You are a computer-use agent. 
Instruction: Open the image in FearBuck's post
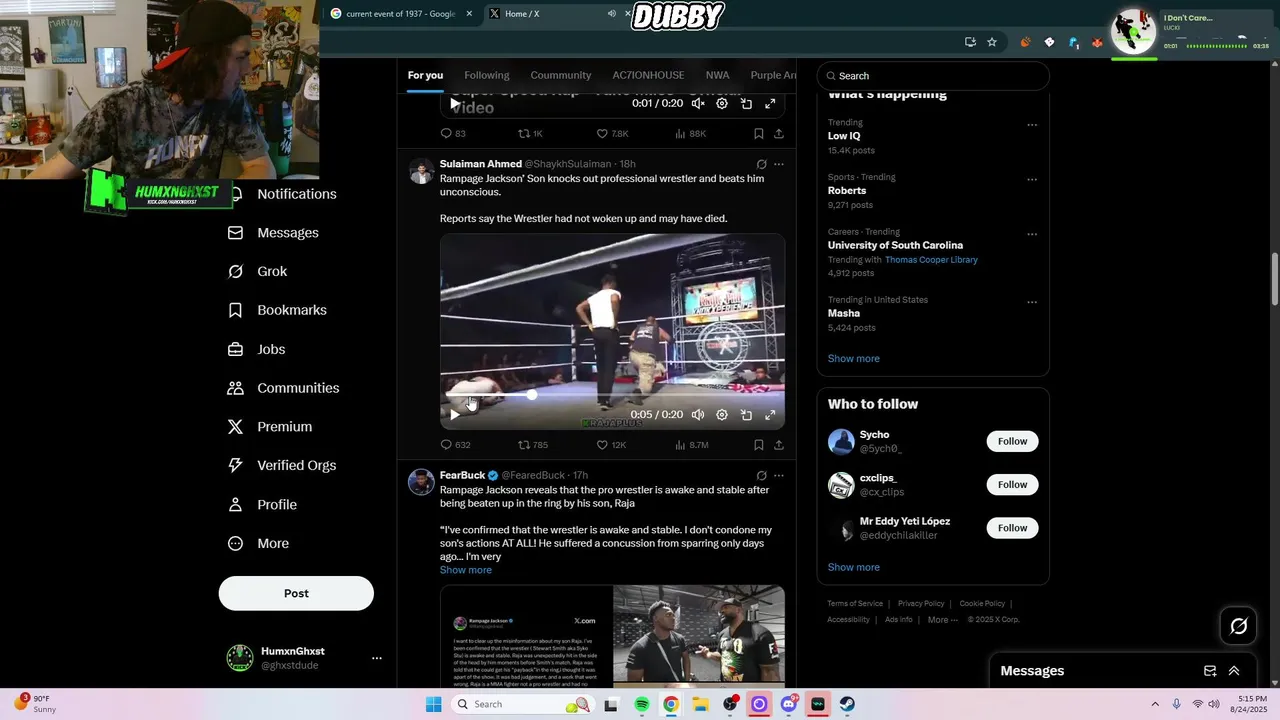click(x=612, y=636)
